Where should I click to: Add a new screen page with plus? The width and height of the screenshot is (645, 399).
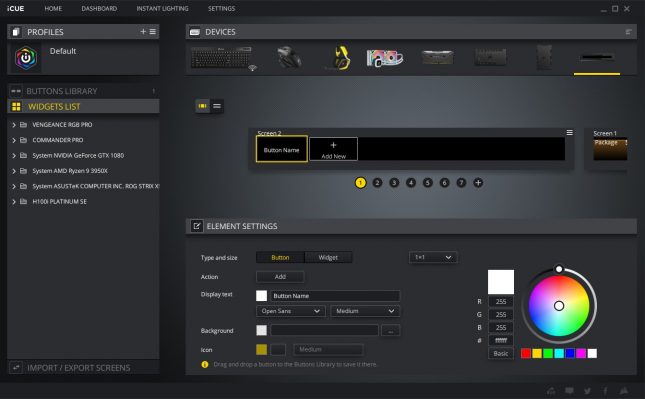pyautogui.click(x=478, y=183)
